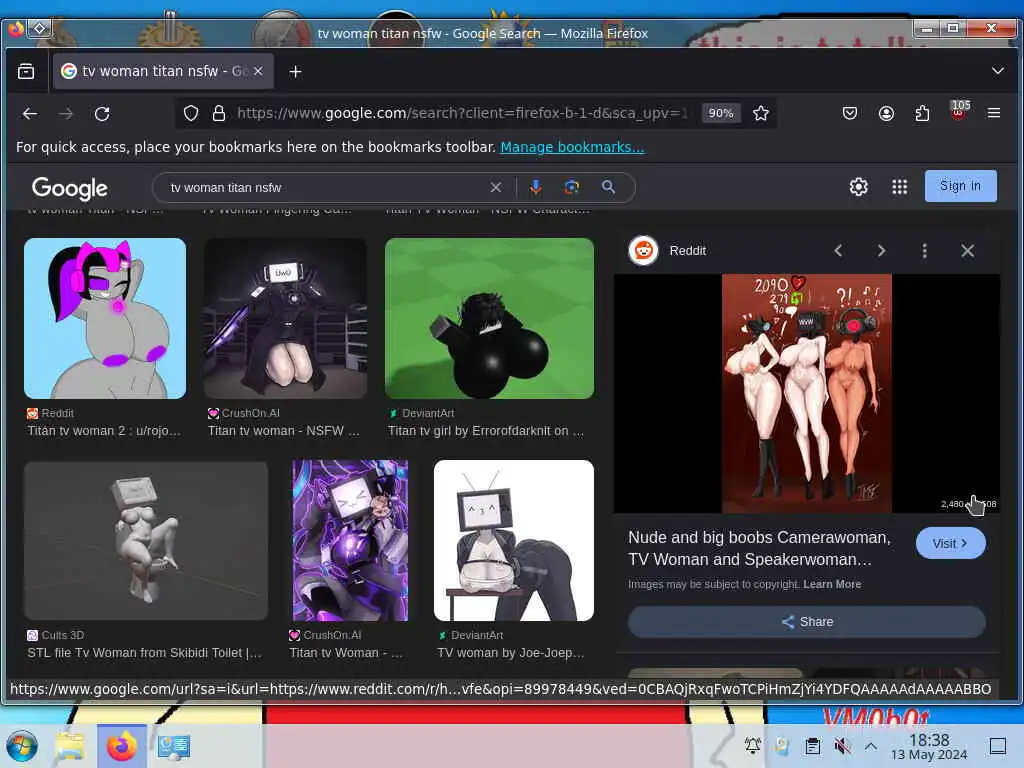Open the Firefox hamburger application menu
Screen dimensions: 1024x768
tap(994, 113)
